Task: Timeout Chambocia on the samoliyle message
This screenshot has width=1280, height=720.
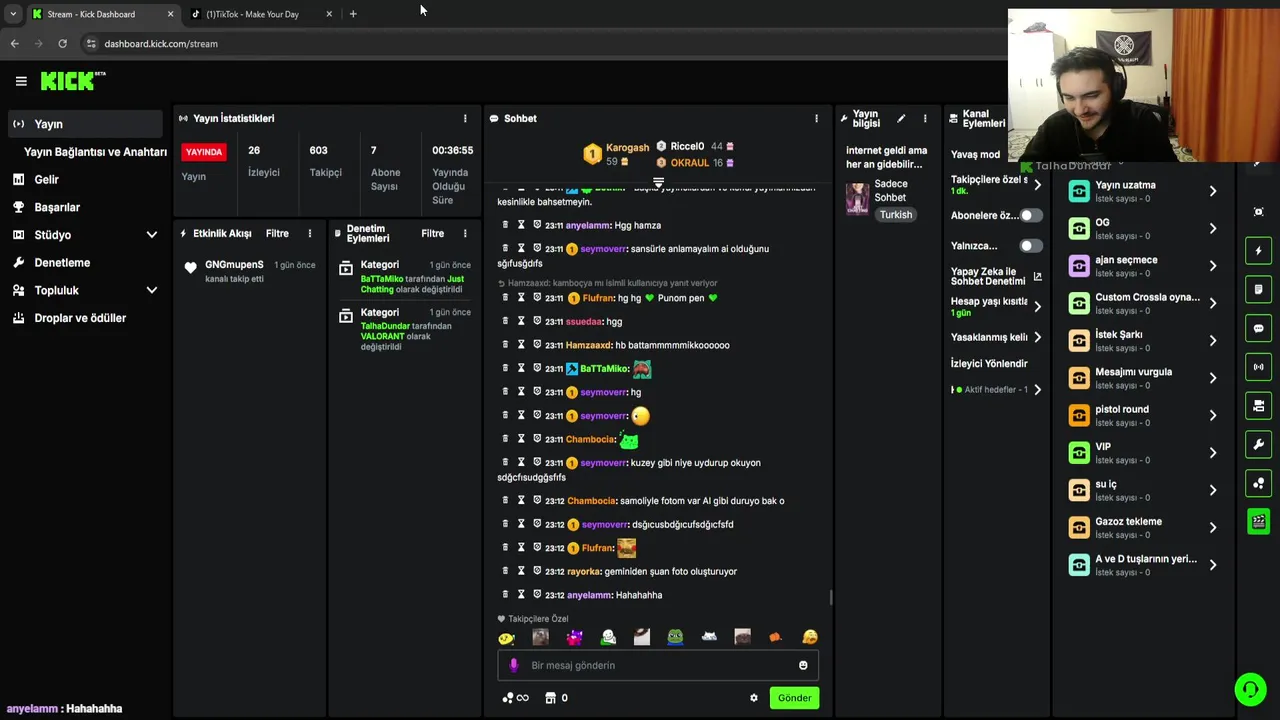Action: (x=521, y=500)
